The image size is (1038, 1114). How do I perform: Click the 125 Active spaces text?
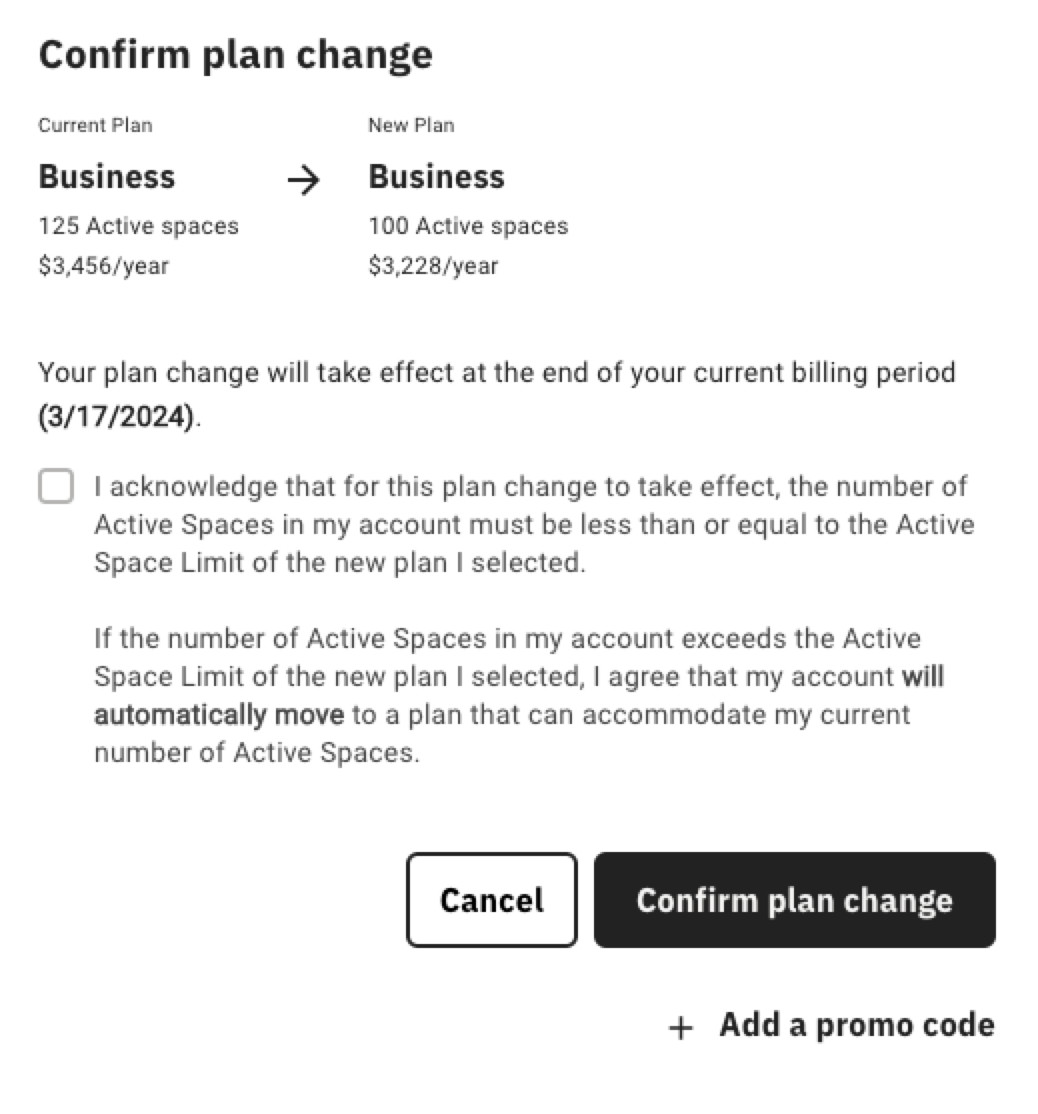tap(139, 226)
